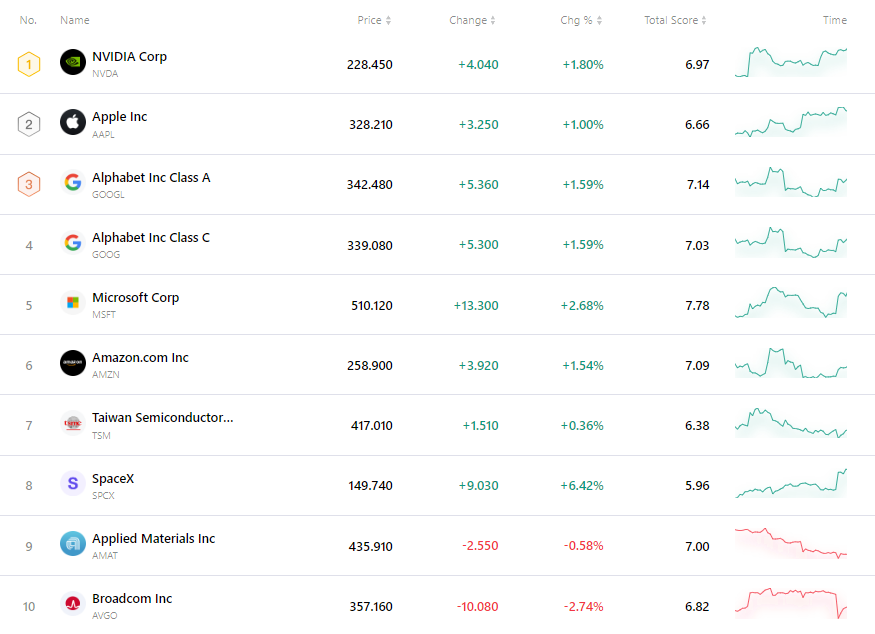
Task: Click the NVDA ticker symbol
Action: (105, 74)
